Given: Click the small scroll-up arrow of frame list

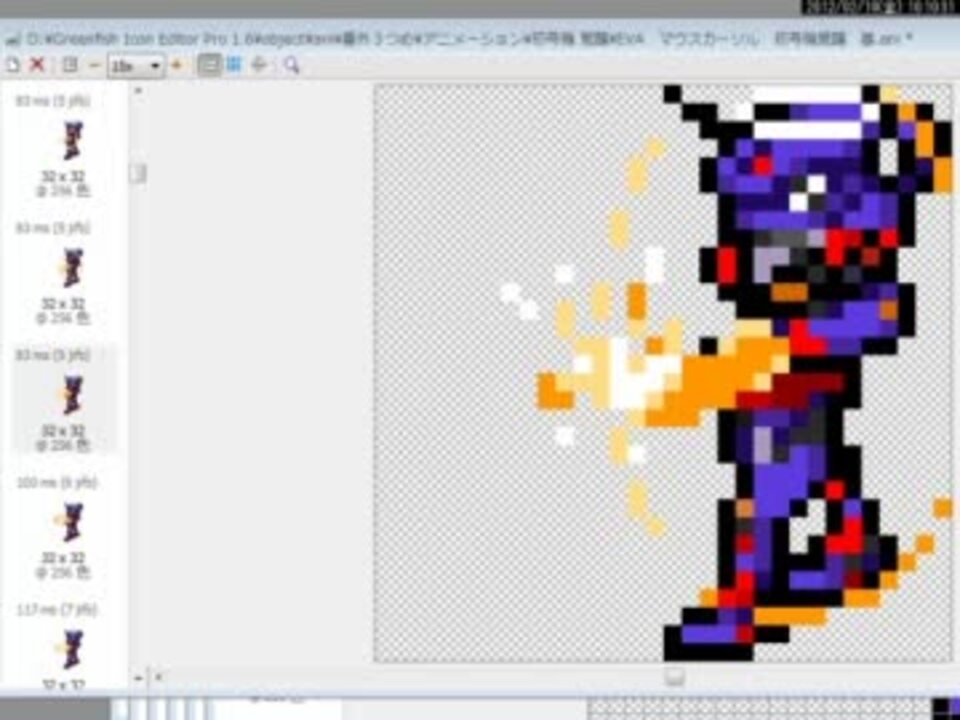Looking at the screenshot, I should coord(138,91).
